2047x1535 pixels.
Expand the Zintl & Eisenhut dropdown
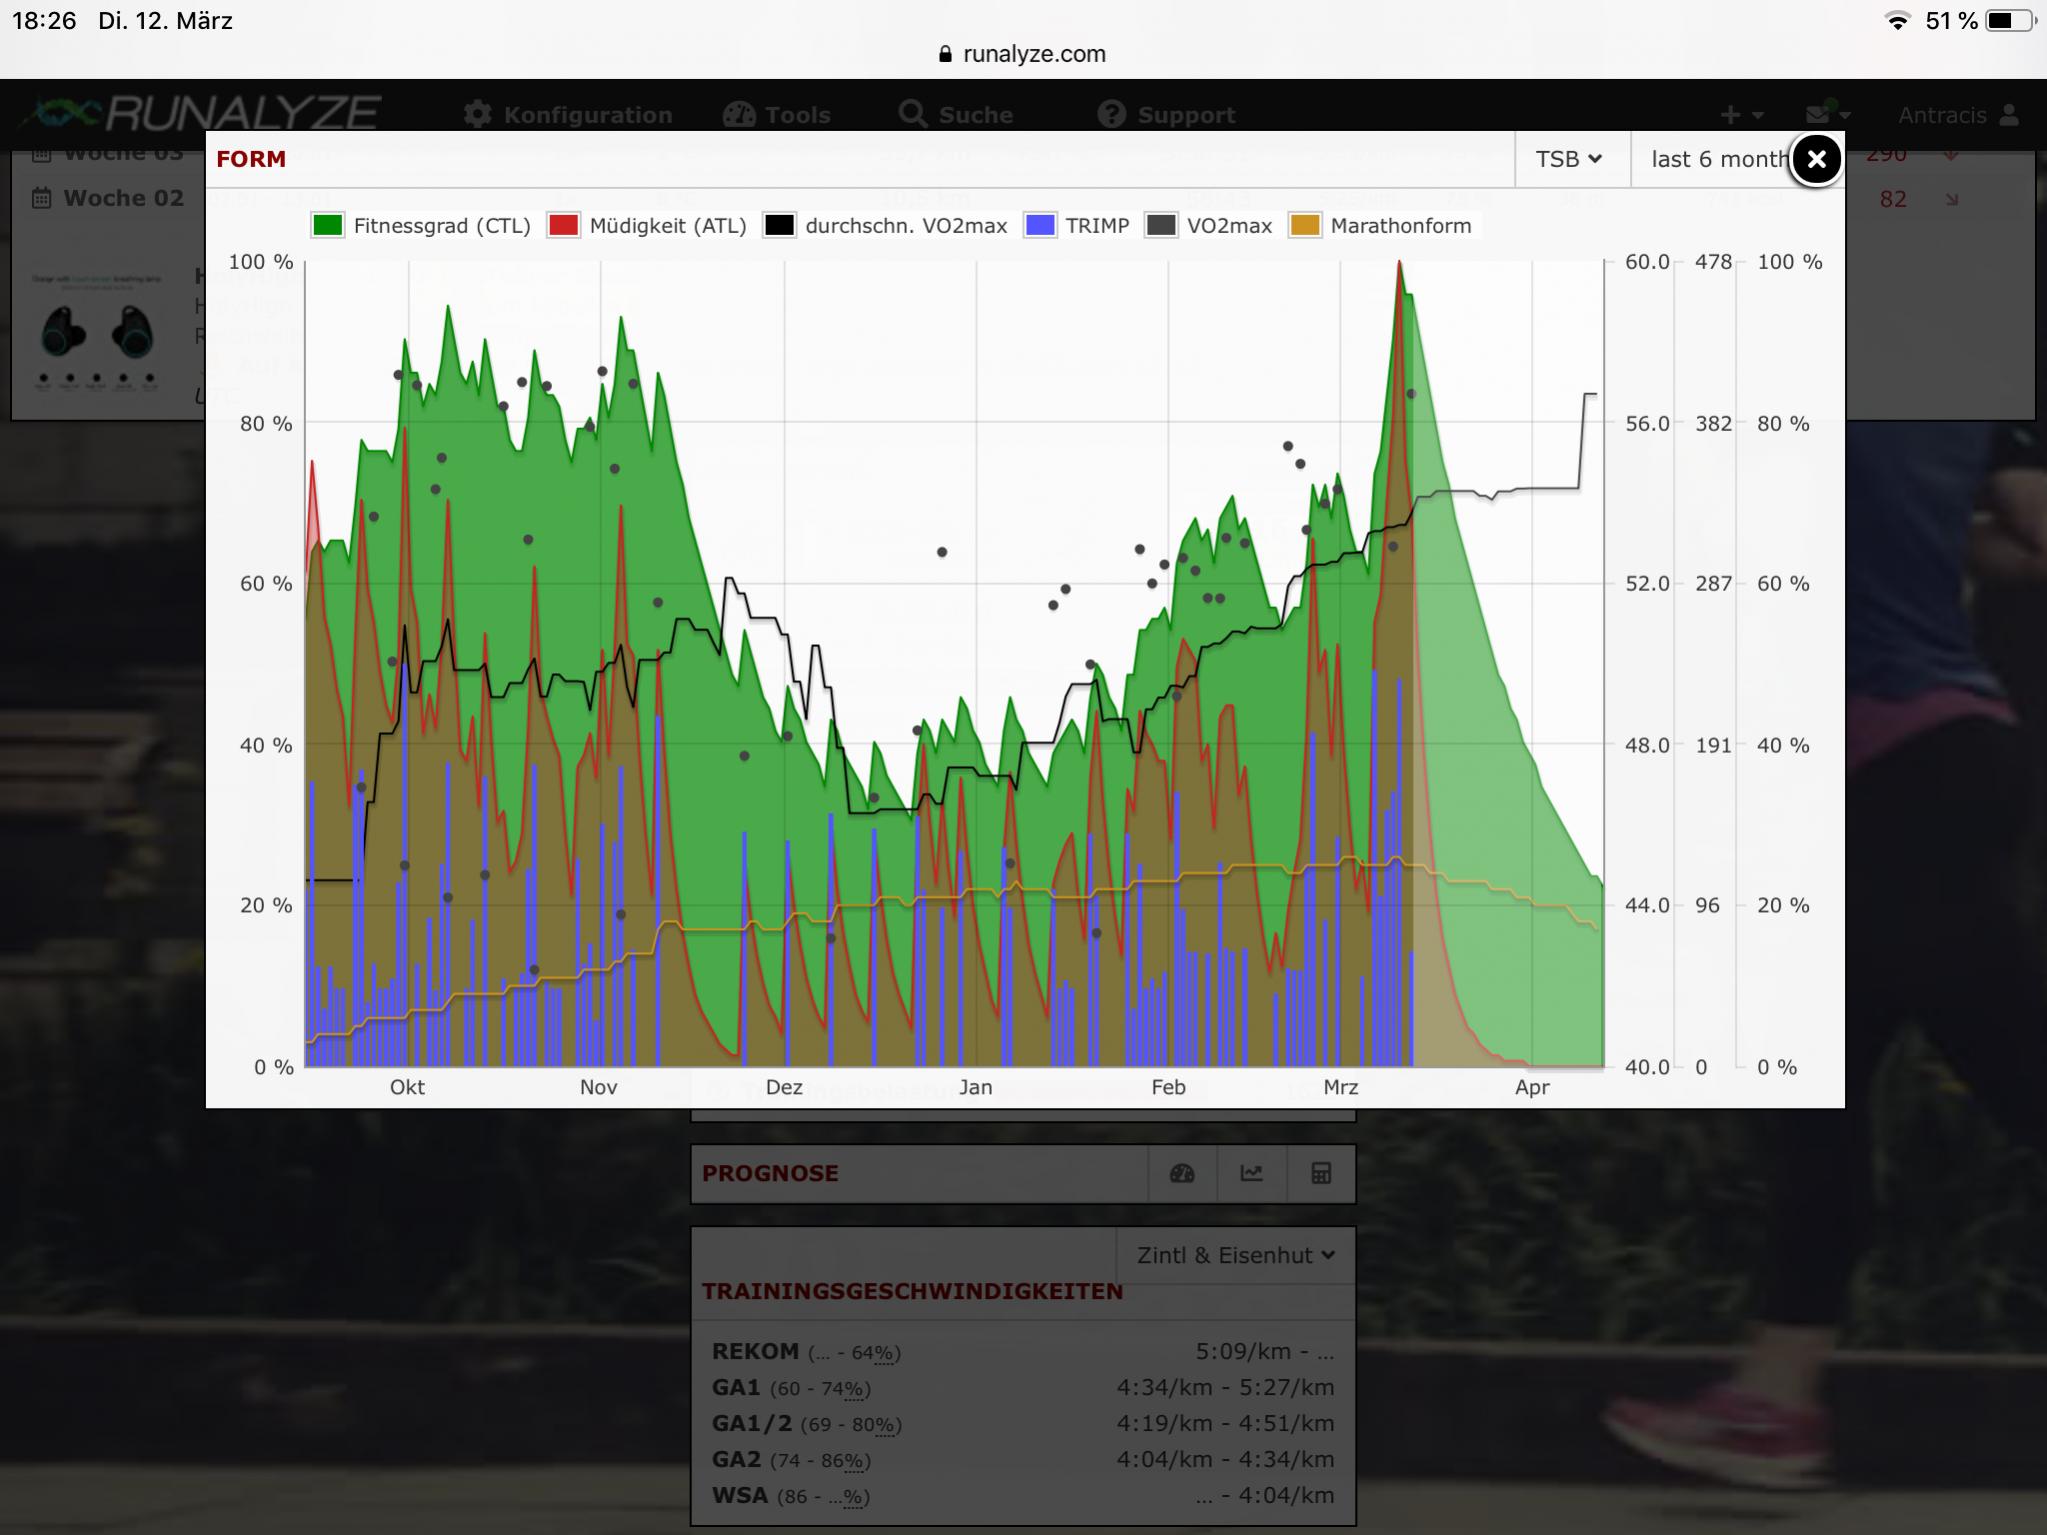pyautogui.click(x=1236, y=1255)
